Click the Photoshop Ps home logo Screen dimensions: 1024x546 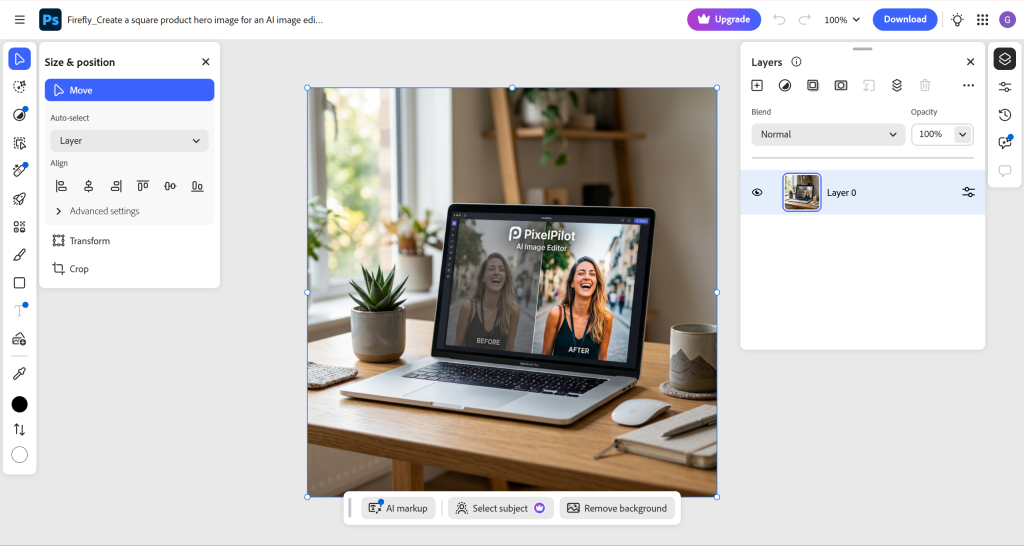point(50,20)
